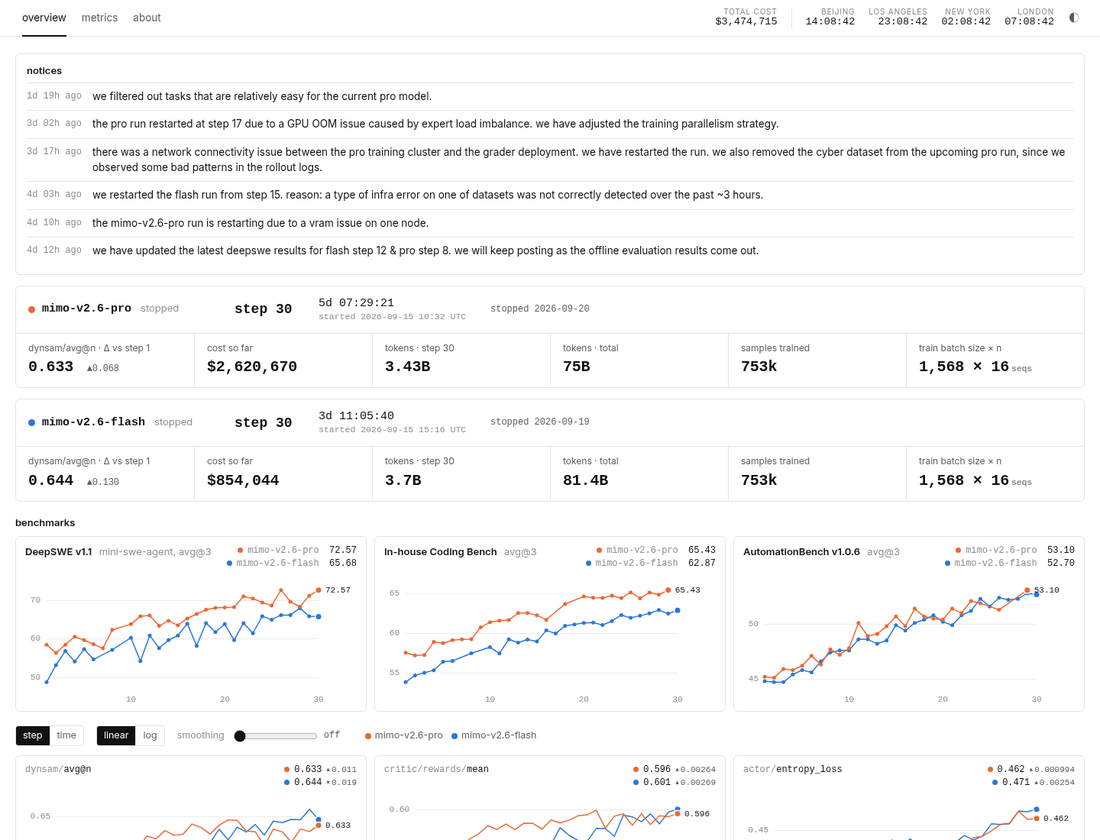The width and height of the screenshot is (1100, 840).
Task: Click the flash tokens step 30 value 3.7B
Action: [x=403, y=480]
